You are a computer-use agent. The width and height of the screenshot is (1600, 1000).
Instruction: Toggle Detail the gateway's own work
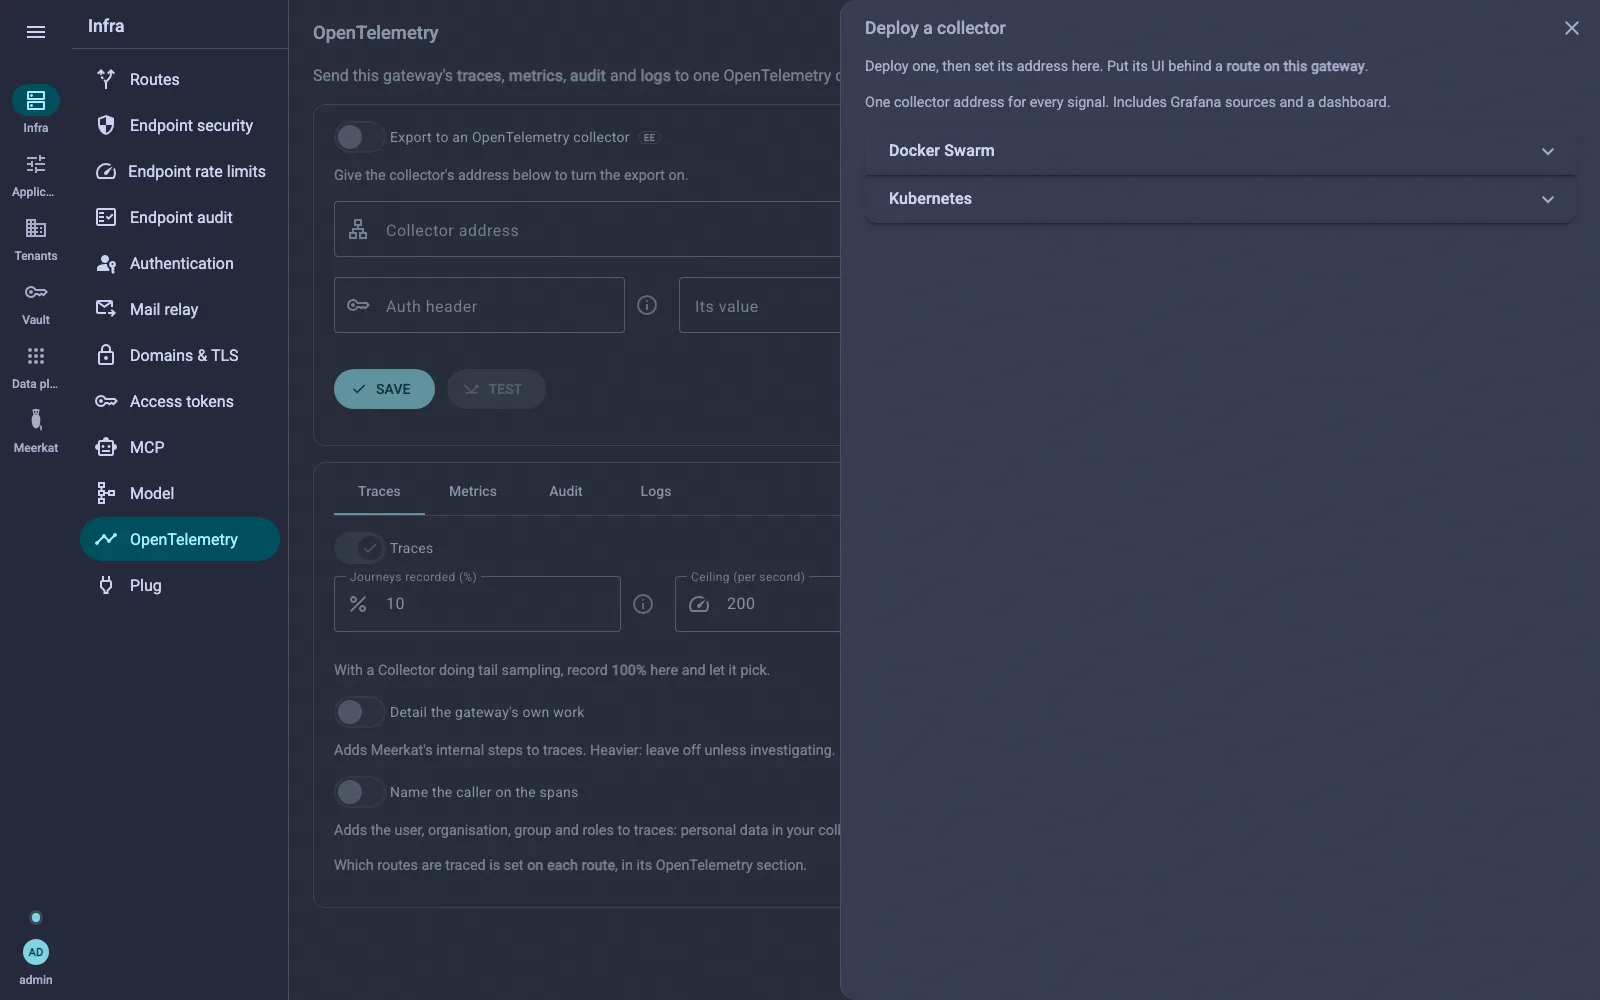[x=358, y=712]
